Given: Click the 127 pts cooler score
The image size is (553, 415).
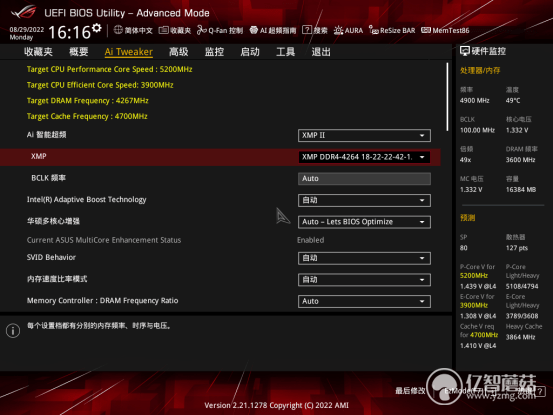Looking at the screenshot, I should click(x=517, y=248).
